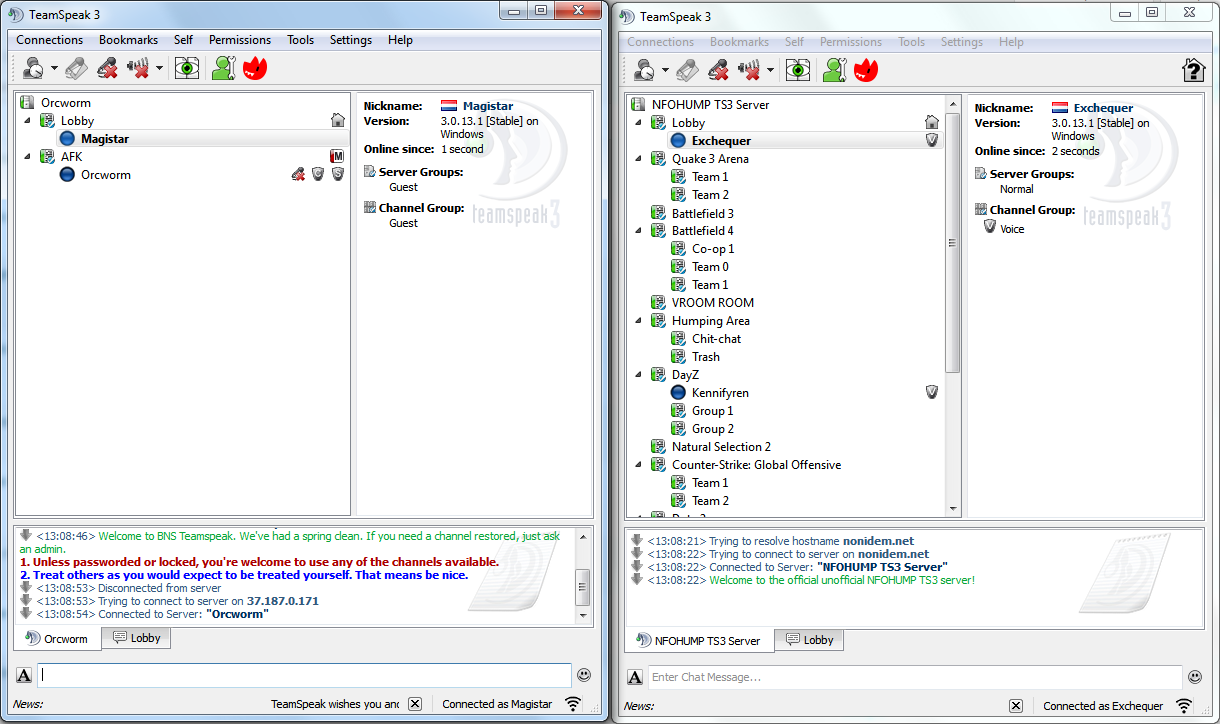Collapse Lobby channel in Orcworm tree
Viewport: 1220px width, 724px height.
click(x=28, y=120)
